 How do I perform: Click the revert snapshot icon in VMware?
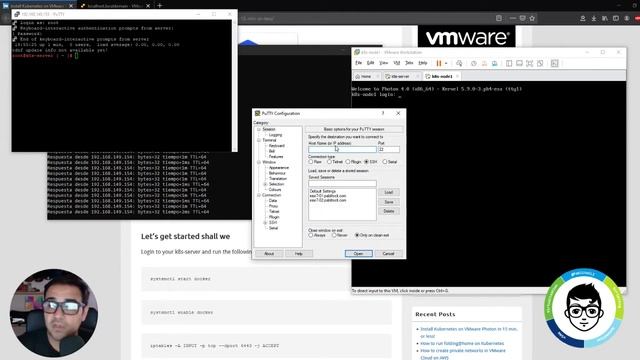pos(484,63)
